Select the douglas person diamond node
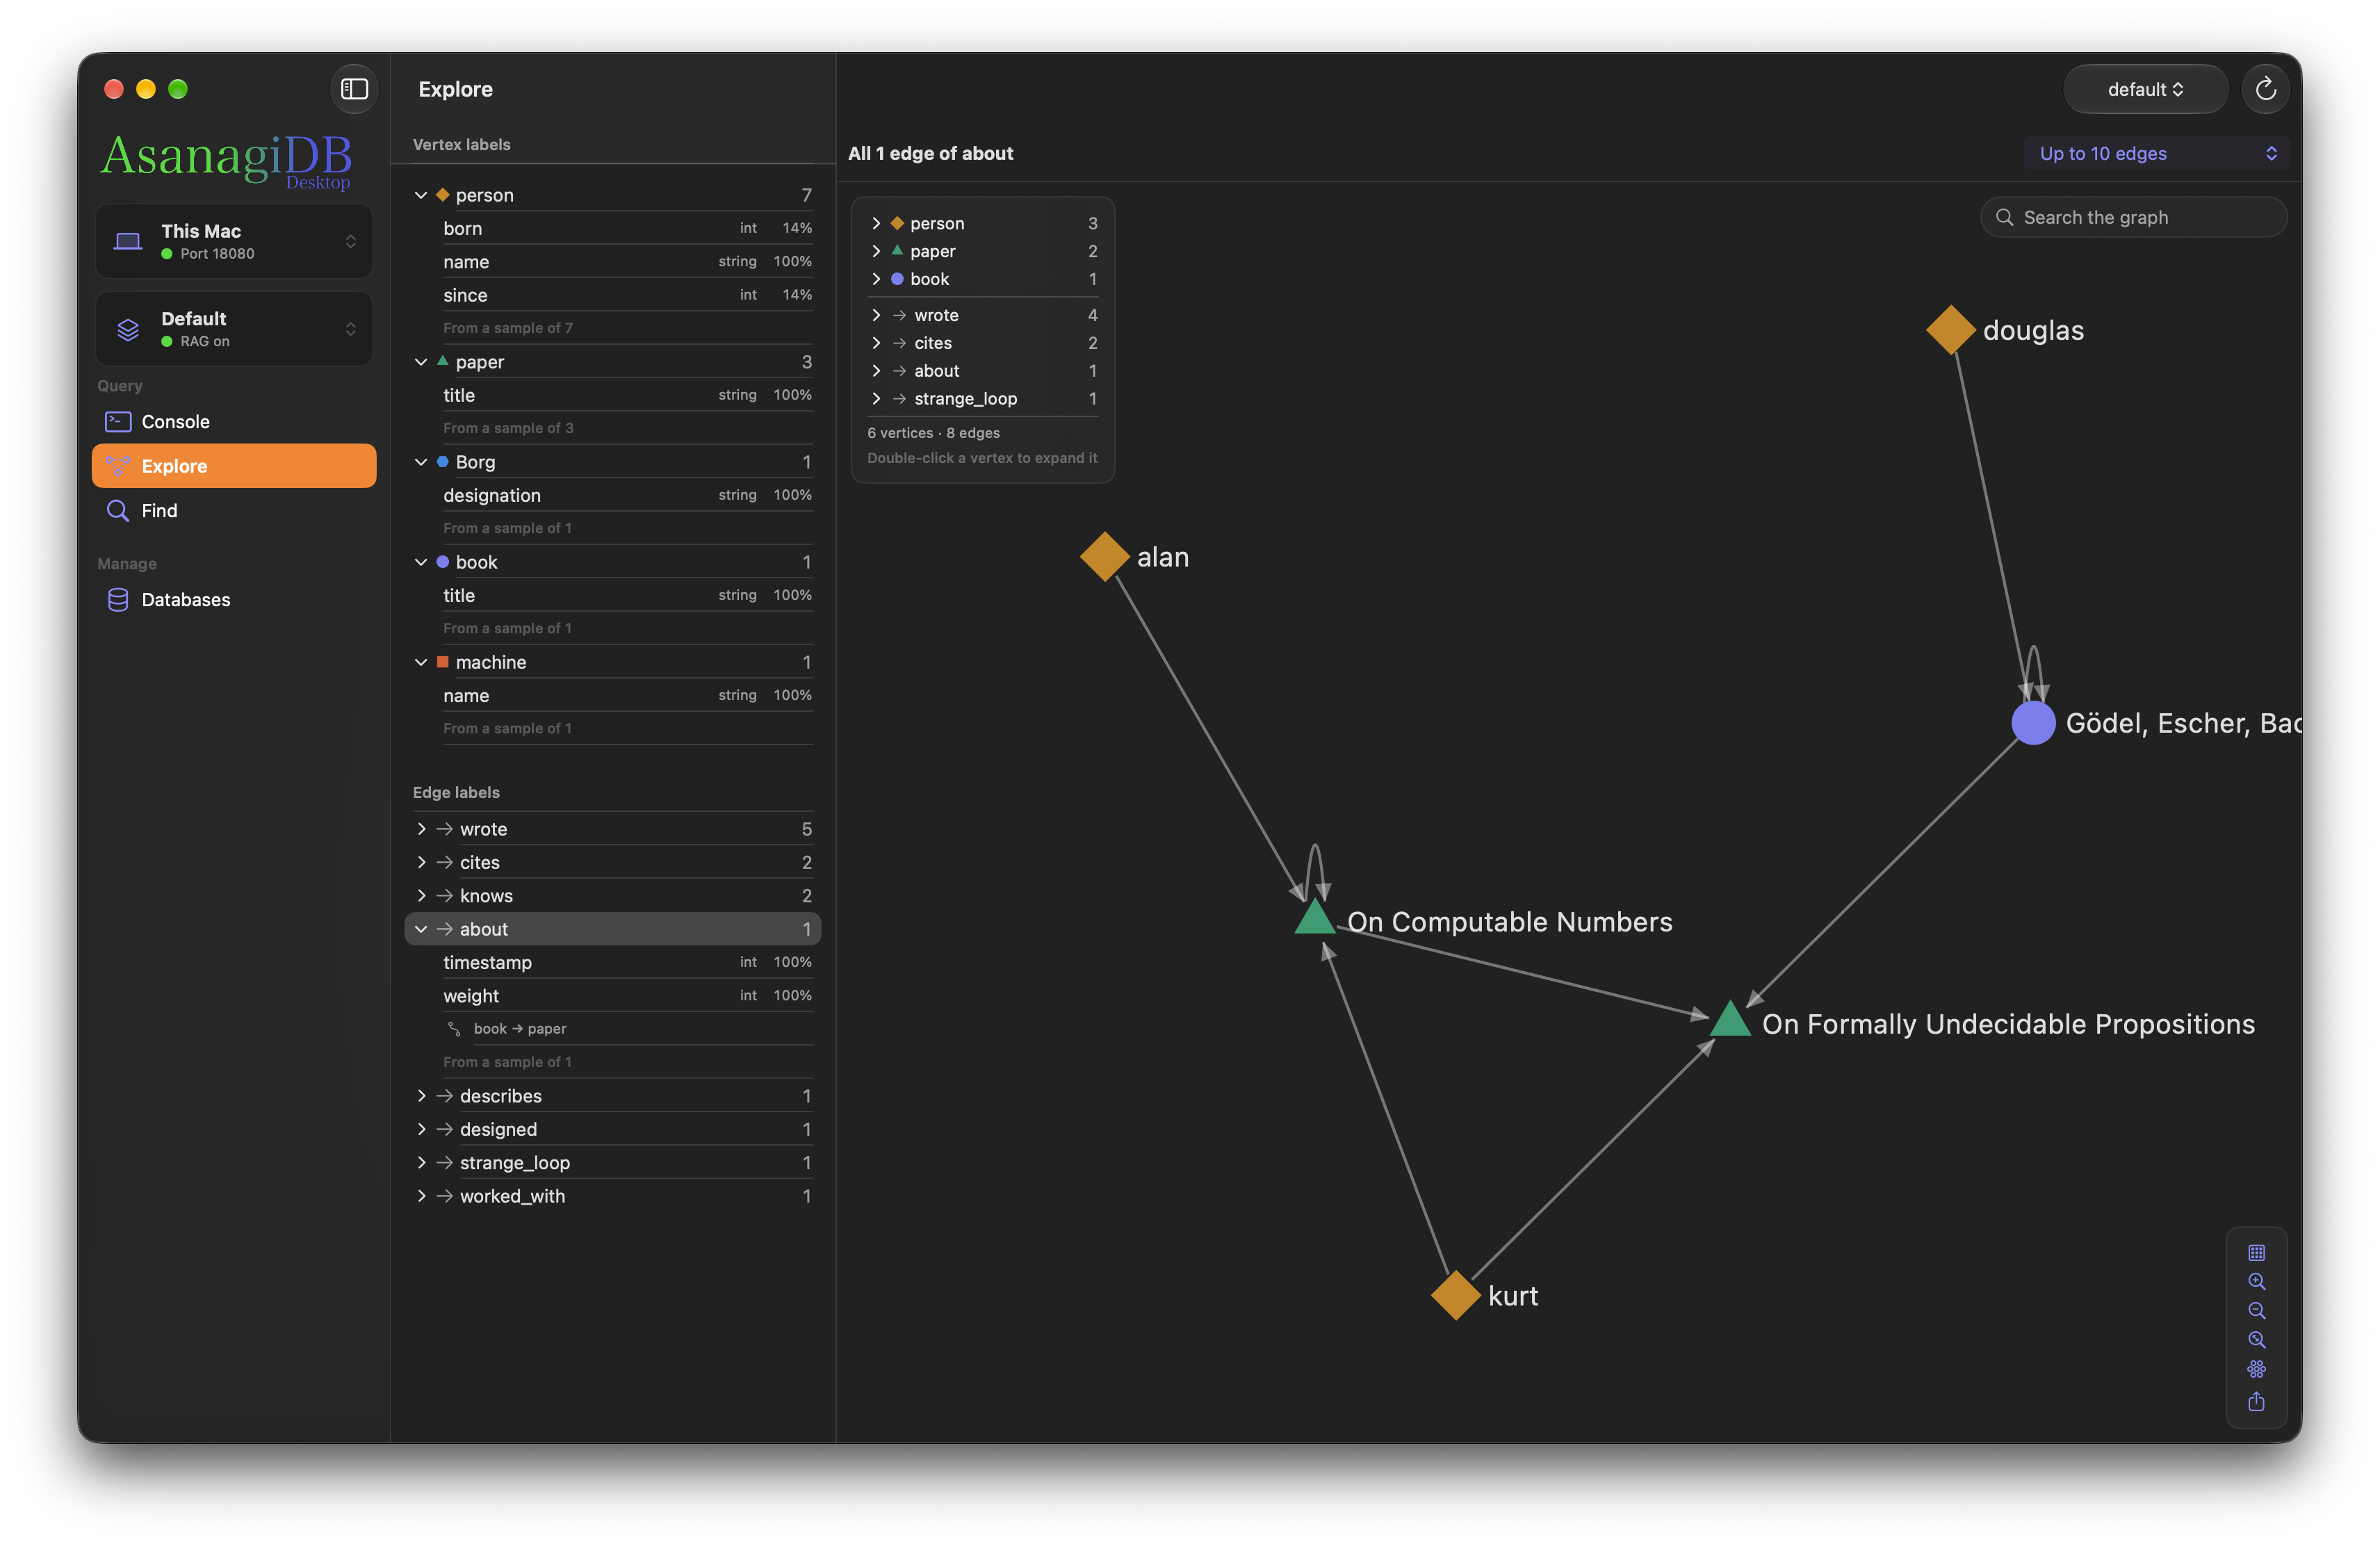Image resolution: width=2380 pixels, height=1546 pixels. click(x=1950, y=330)
